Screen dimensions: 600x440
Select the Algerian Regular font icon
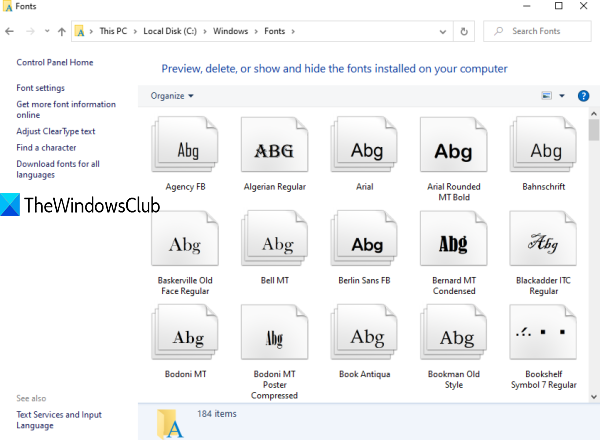point(275,144)
